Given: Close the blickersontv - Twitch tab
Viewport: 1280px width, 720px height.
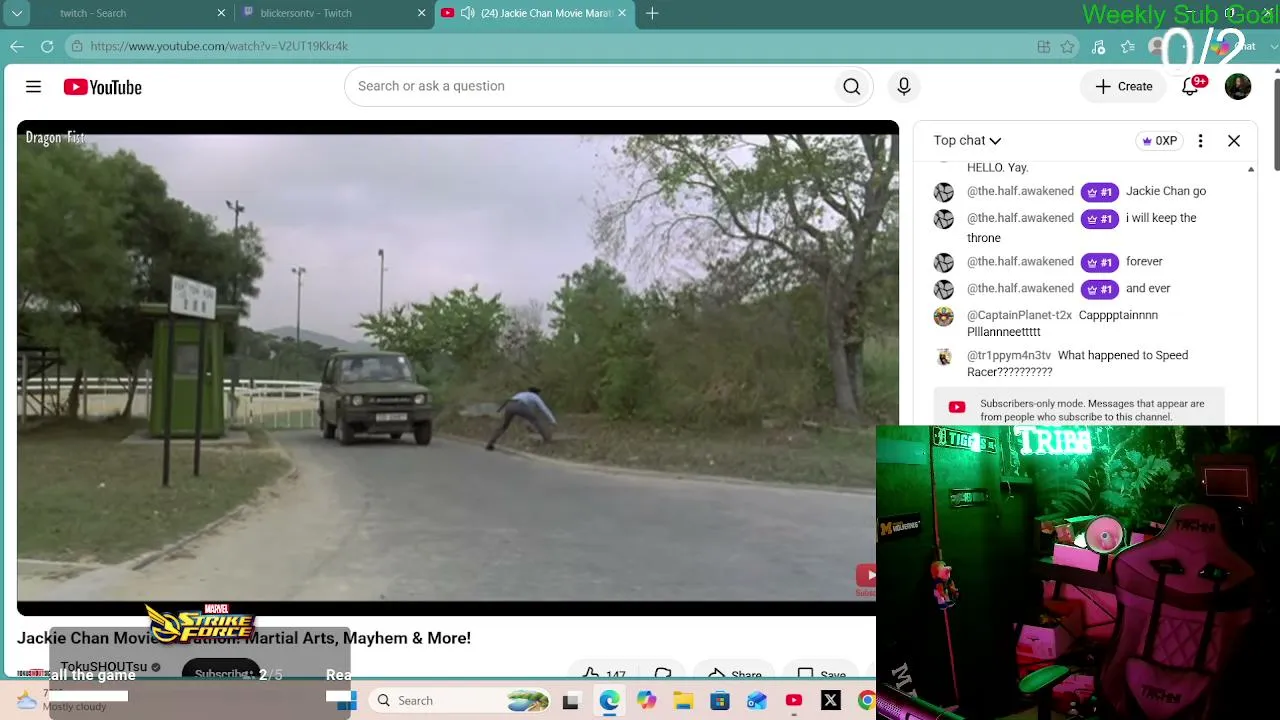Looking at the screenshot, I should pos(421,13).
